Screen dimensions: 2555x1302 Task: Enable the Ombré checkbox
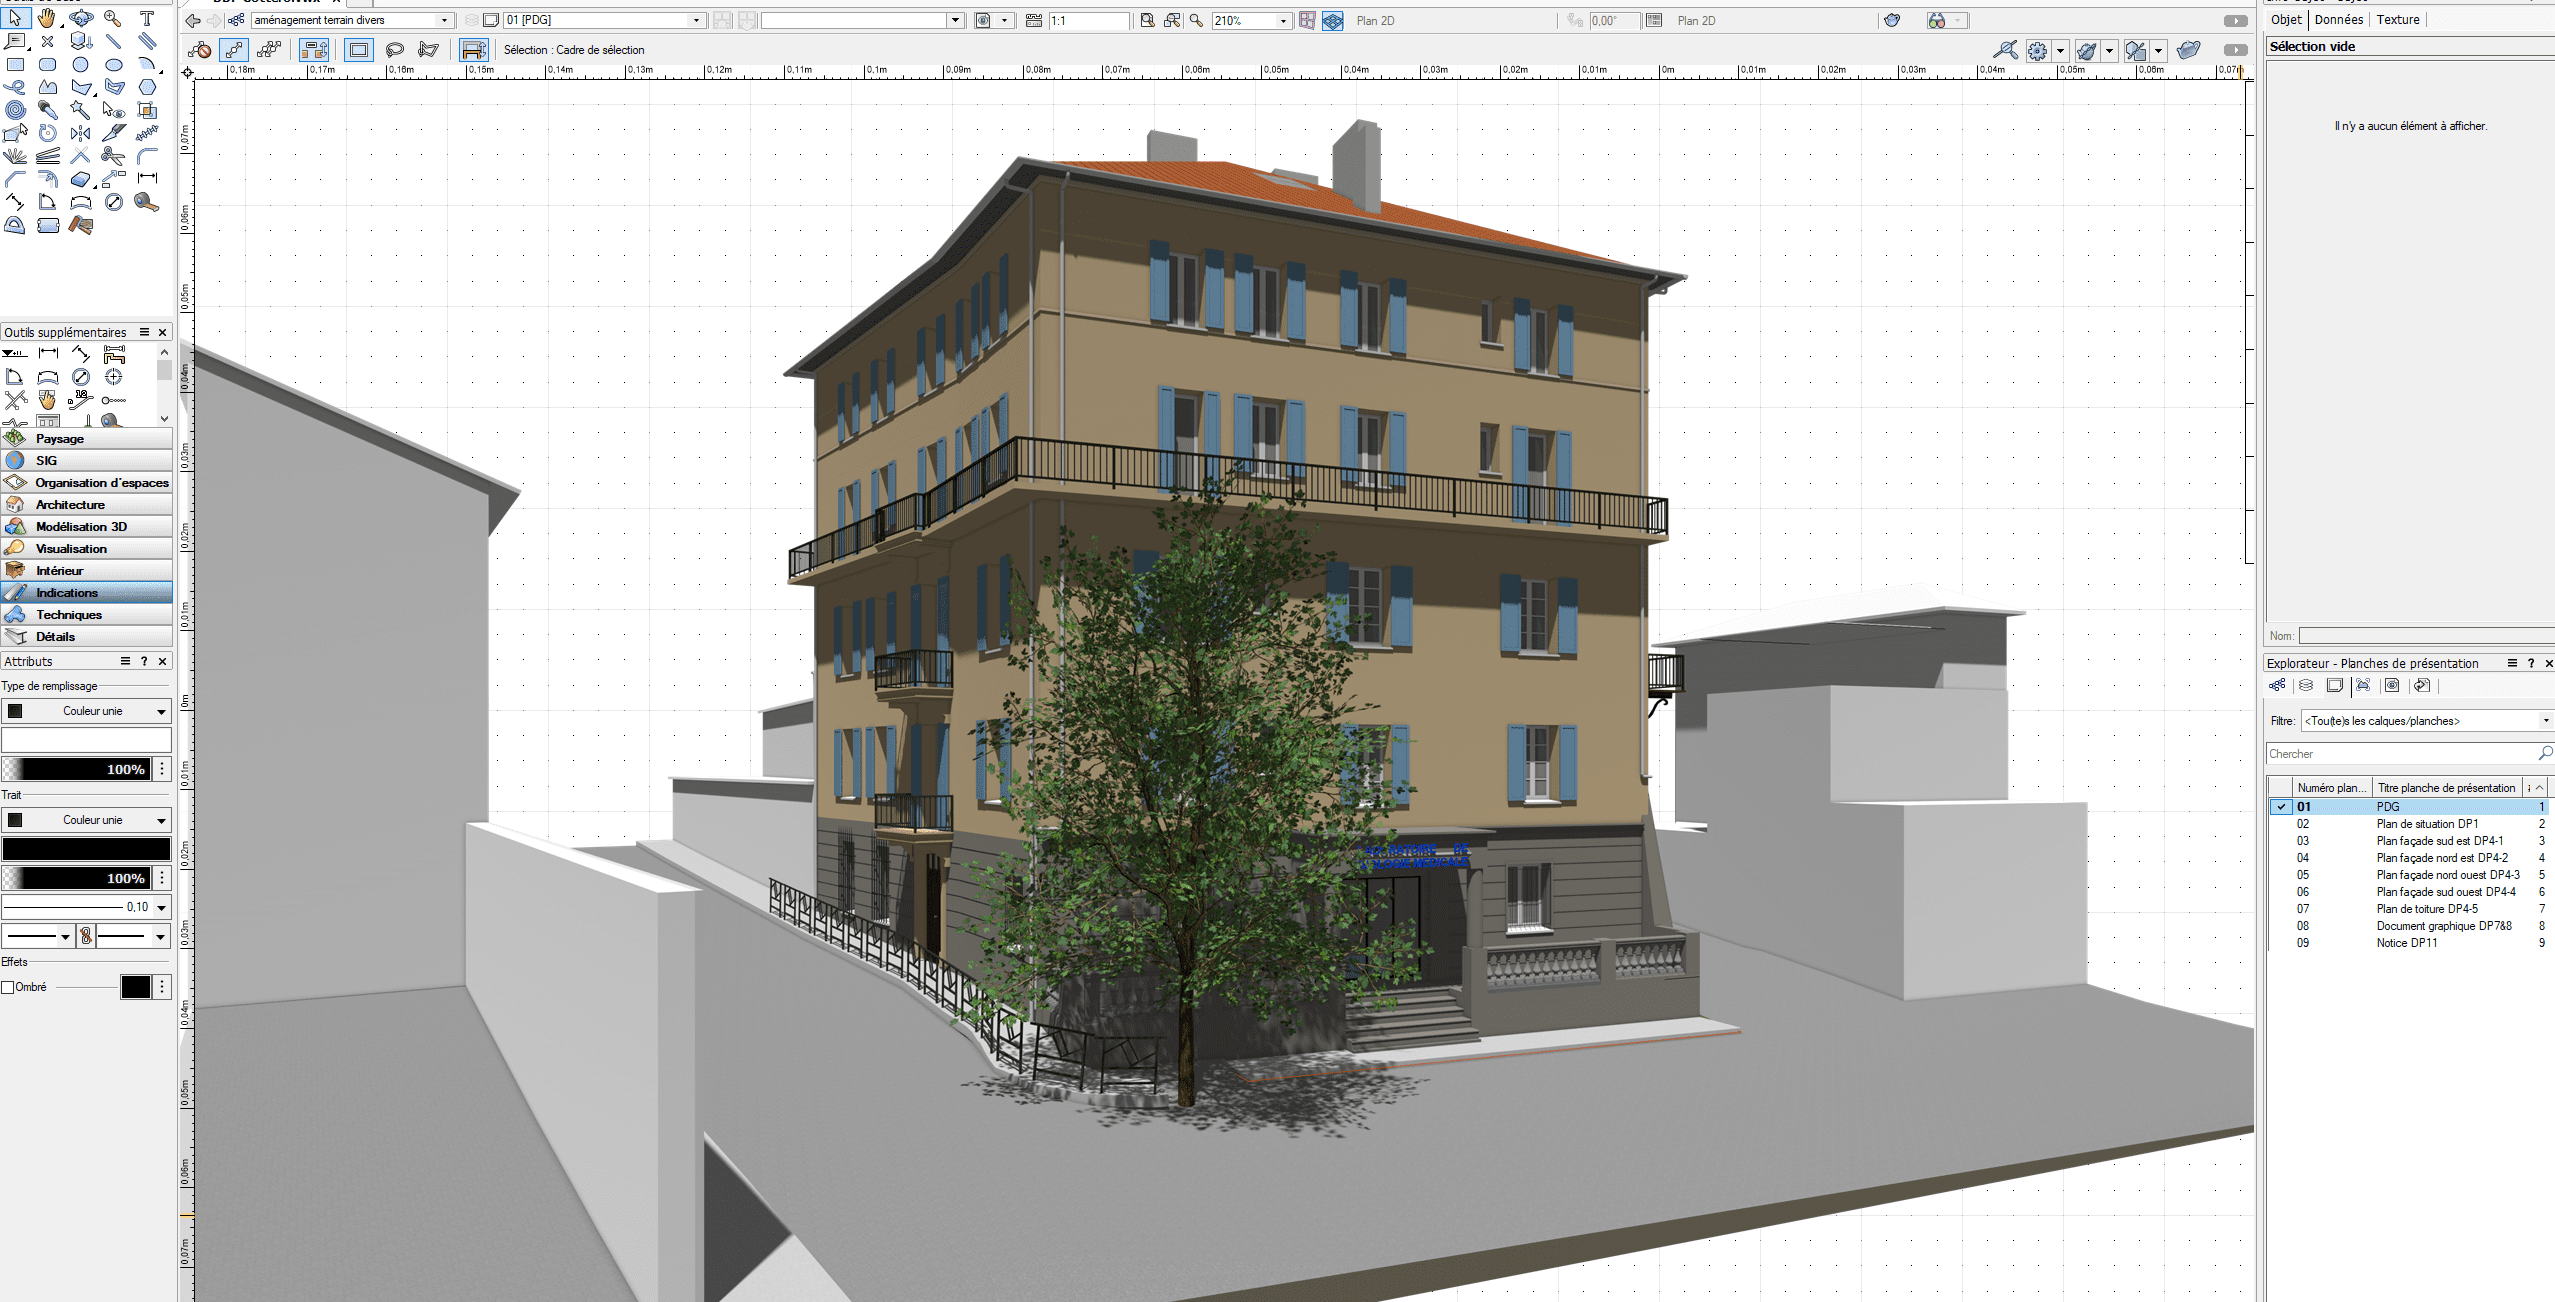click(x=8, y=987)
